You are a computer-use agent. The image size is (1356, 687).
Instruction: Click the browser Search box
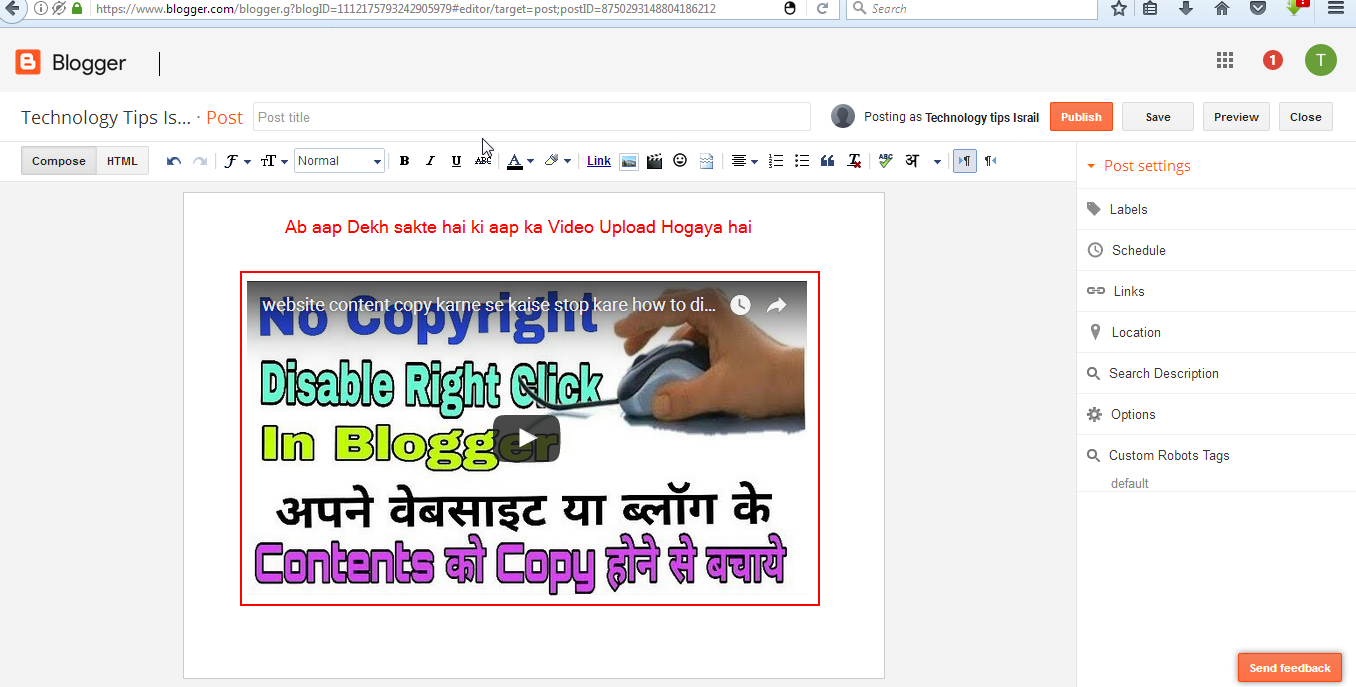tap(972, 8)
